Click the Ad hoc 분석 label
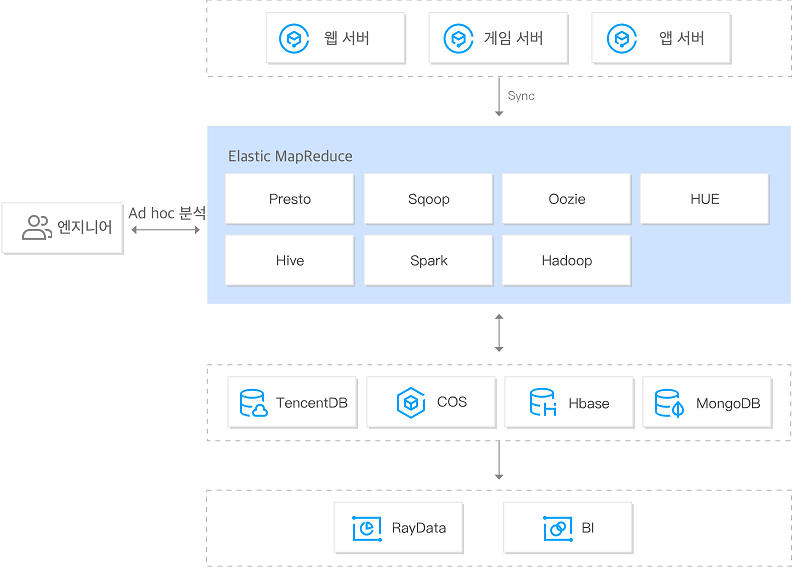Screen dimensions: 792x567 pyautogui.click(x=167, y=213)
